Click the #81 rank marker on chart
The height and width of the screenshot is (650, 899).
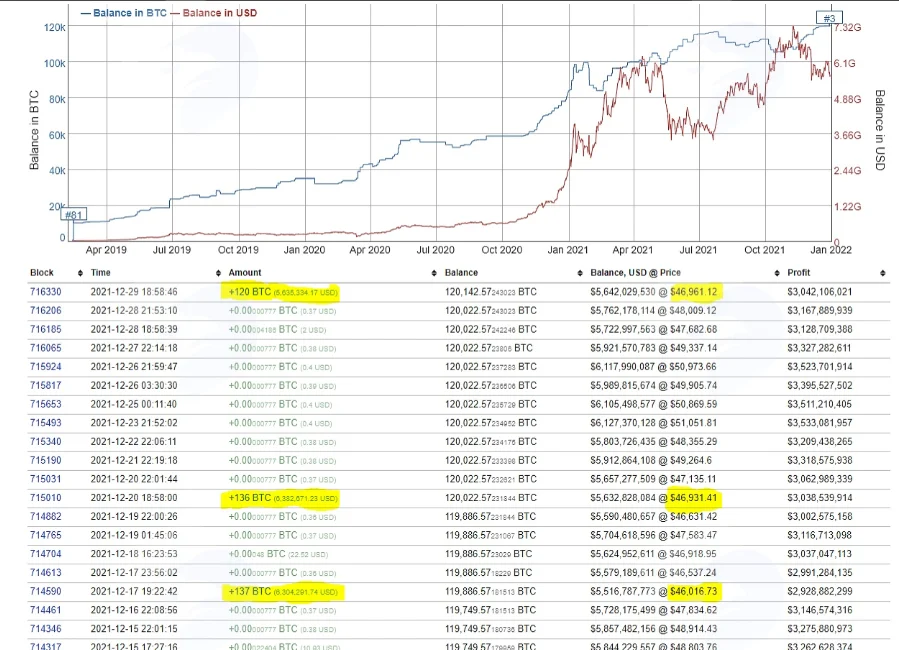coord(73,214)
